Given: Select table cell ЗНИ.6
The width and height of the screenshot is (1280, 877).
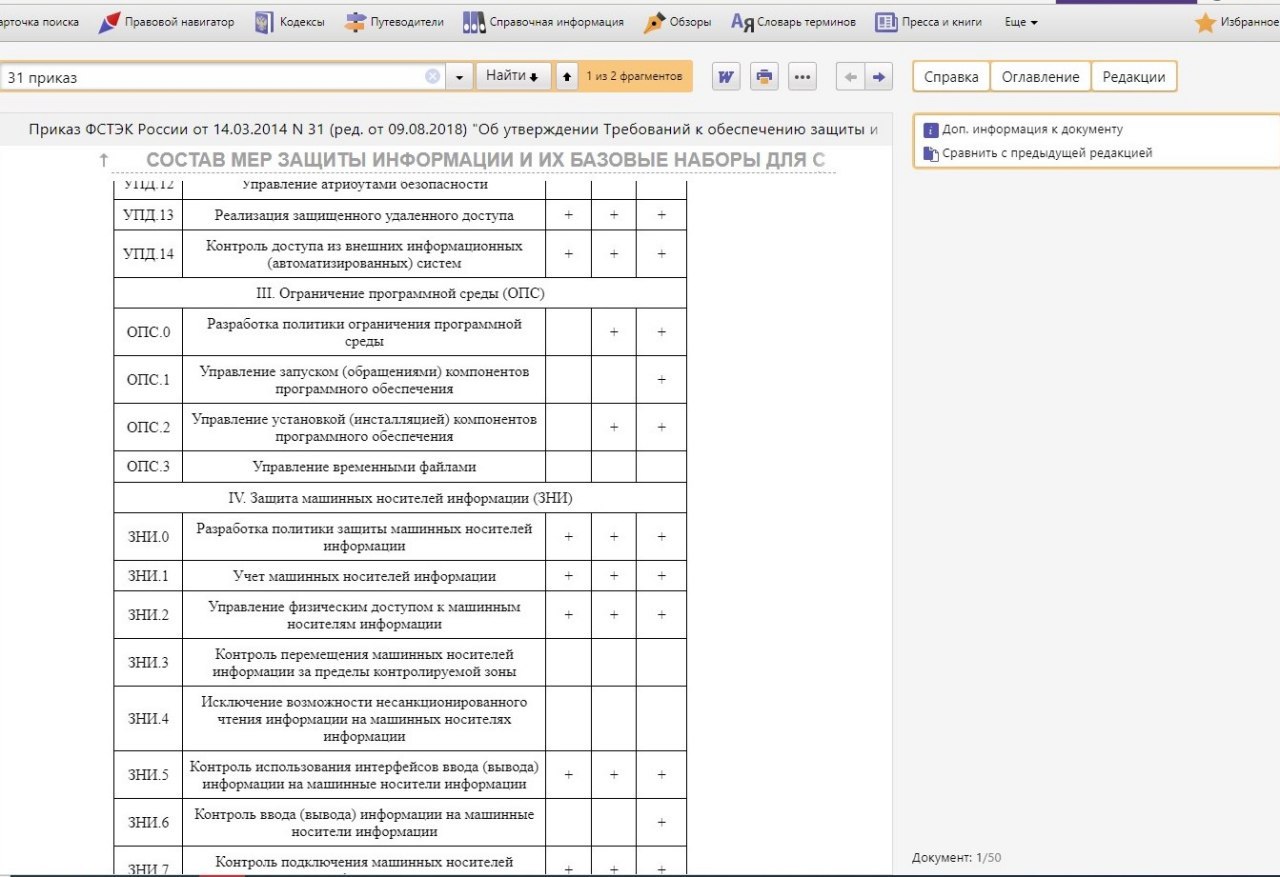Looking at the screenshot, I should point(148,823).
